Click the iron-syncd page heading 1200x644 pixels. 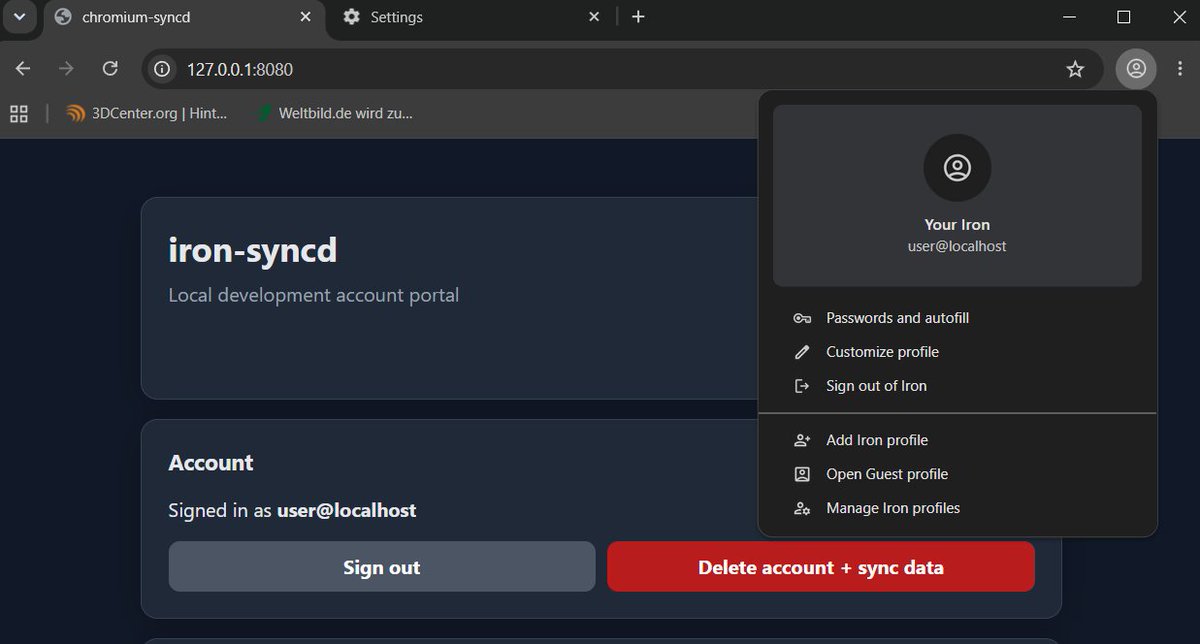[x=253, y=250]
